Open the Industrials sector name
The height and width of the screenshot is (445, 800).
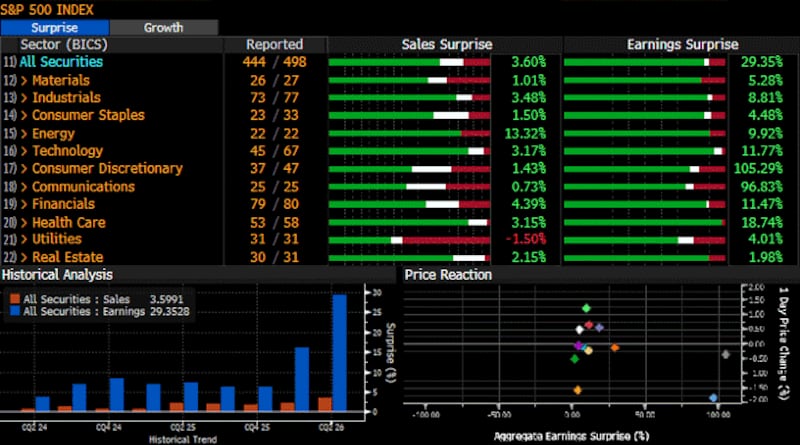click(66, 98)
